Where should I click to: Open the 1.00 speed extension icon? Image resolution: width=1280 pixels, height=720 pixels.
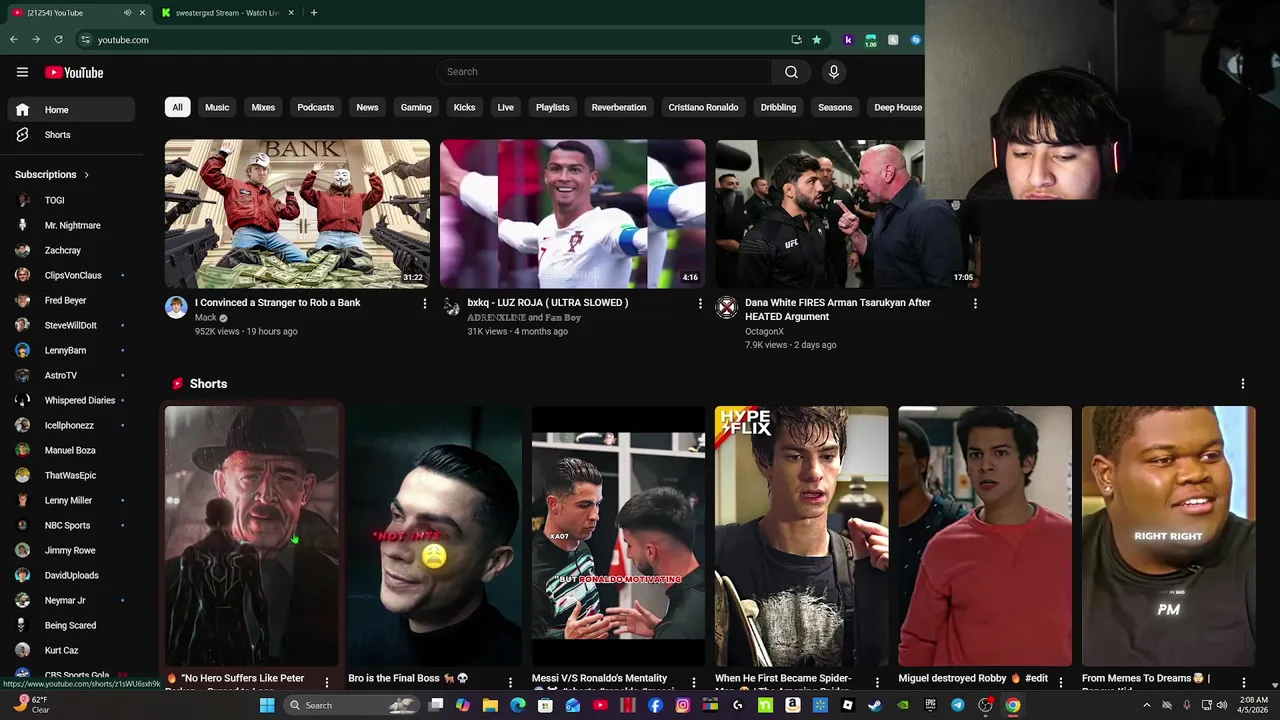871,40
